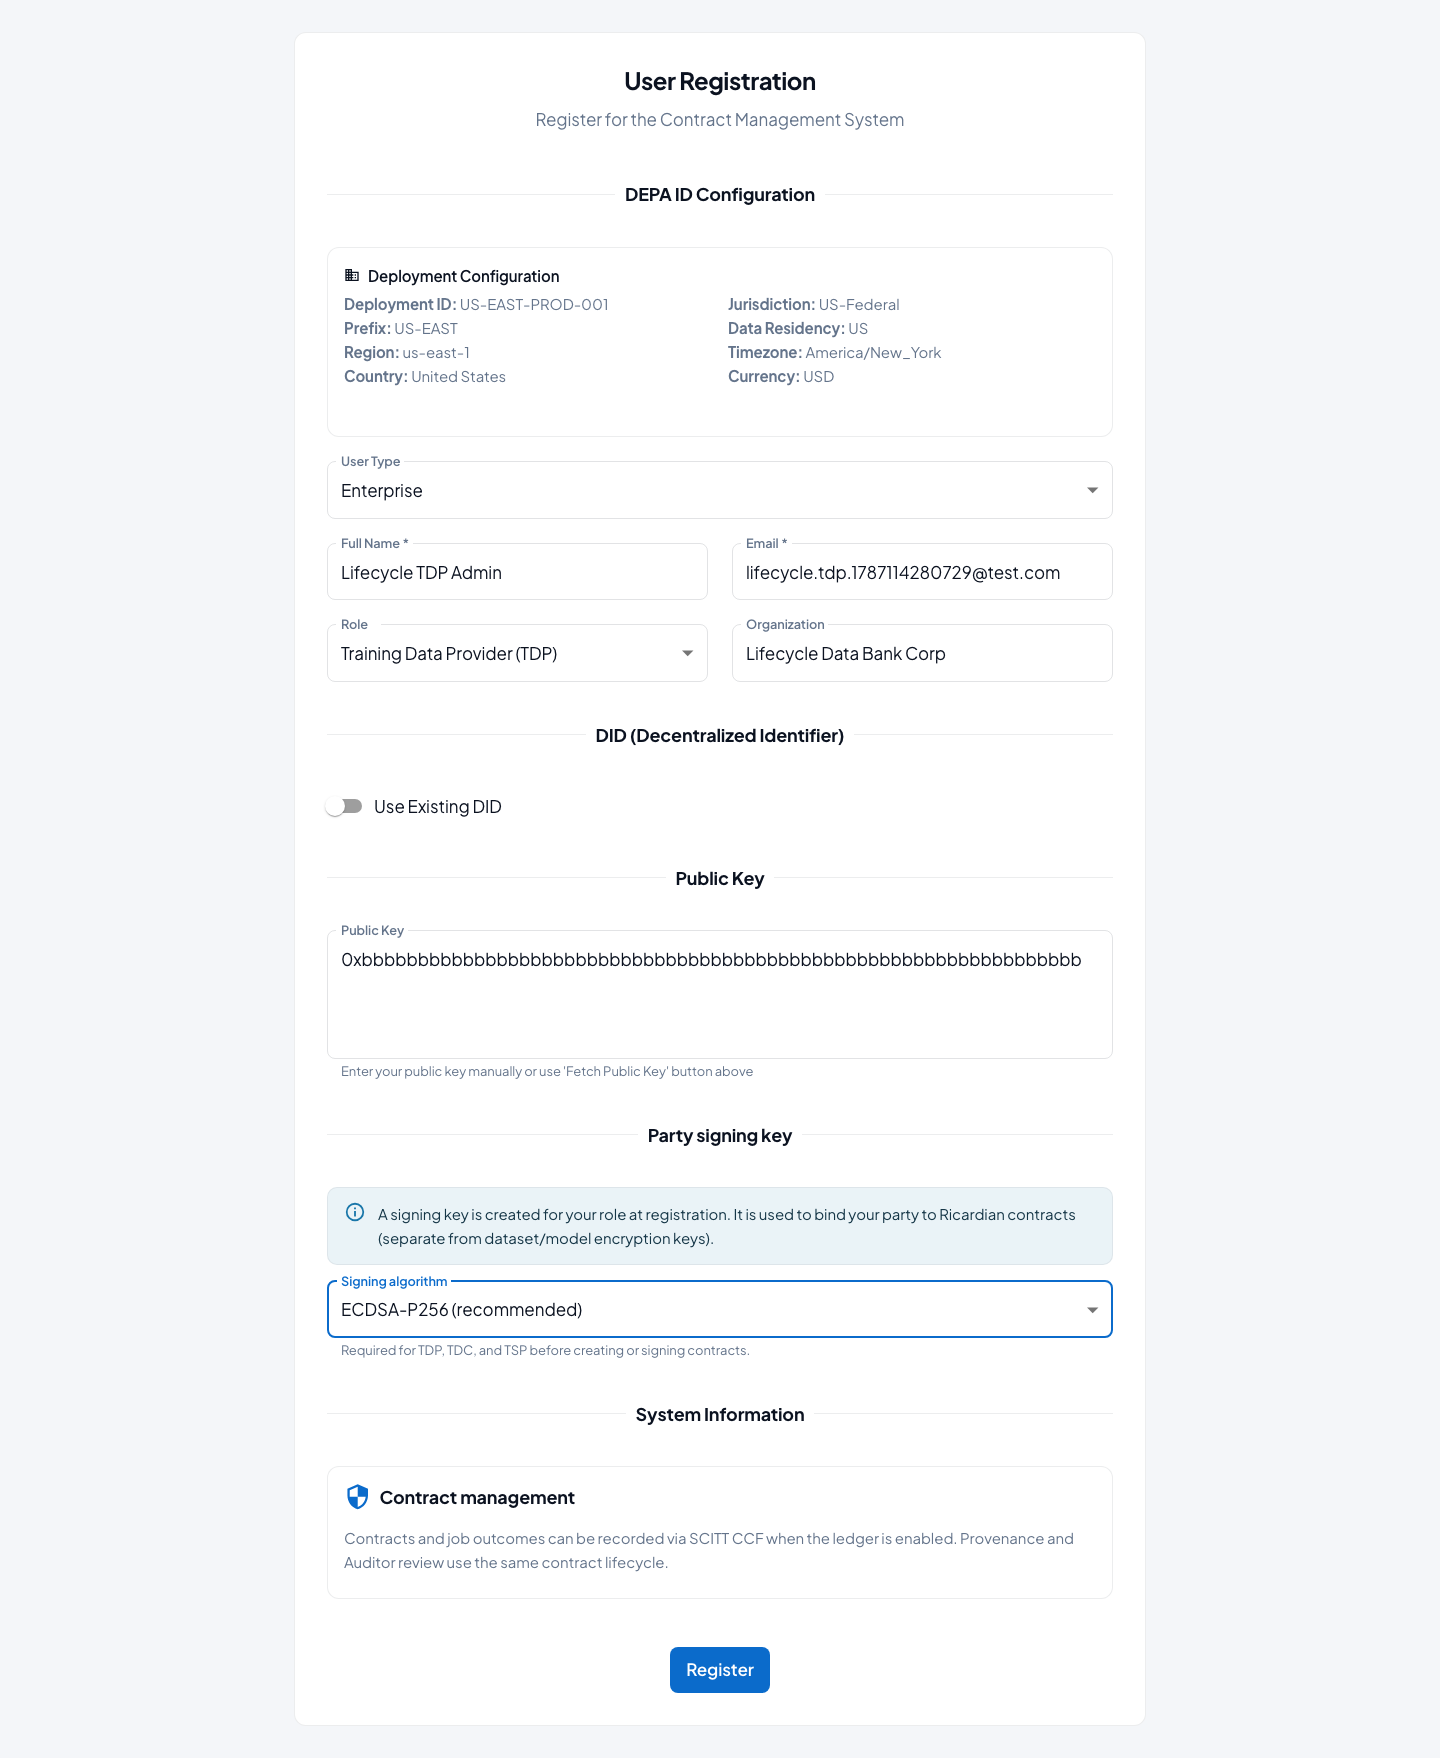Toggle the Use Existing DID switch
This screenshot has width=1440, height=1758.
pyautogui.click(x=344, y=806)
